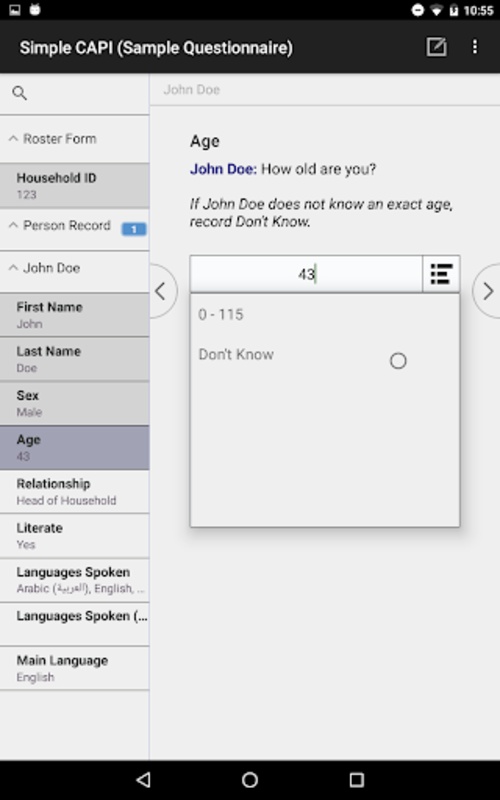The height and width of the screenshot is (800, 500).
Task: Go to next question arrow
Action: [x=487, y=291]
